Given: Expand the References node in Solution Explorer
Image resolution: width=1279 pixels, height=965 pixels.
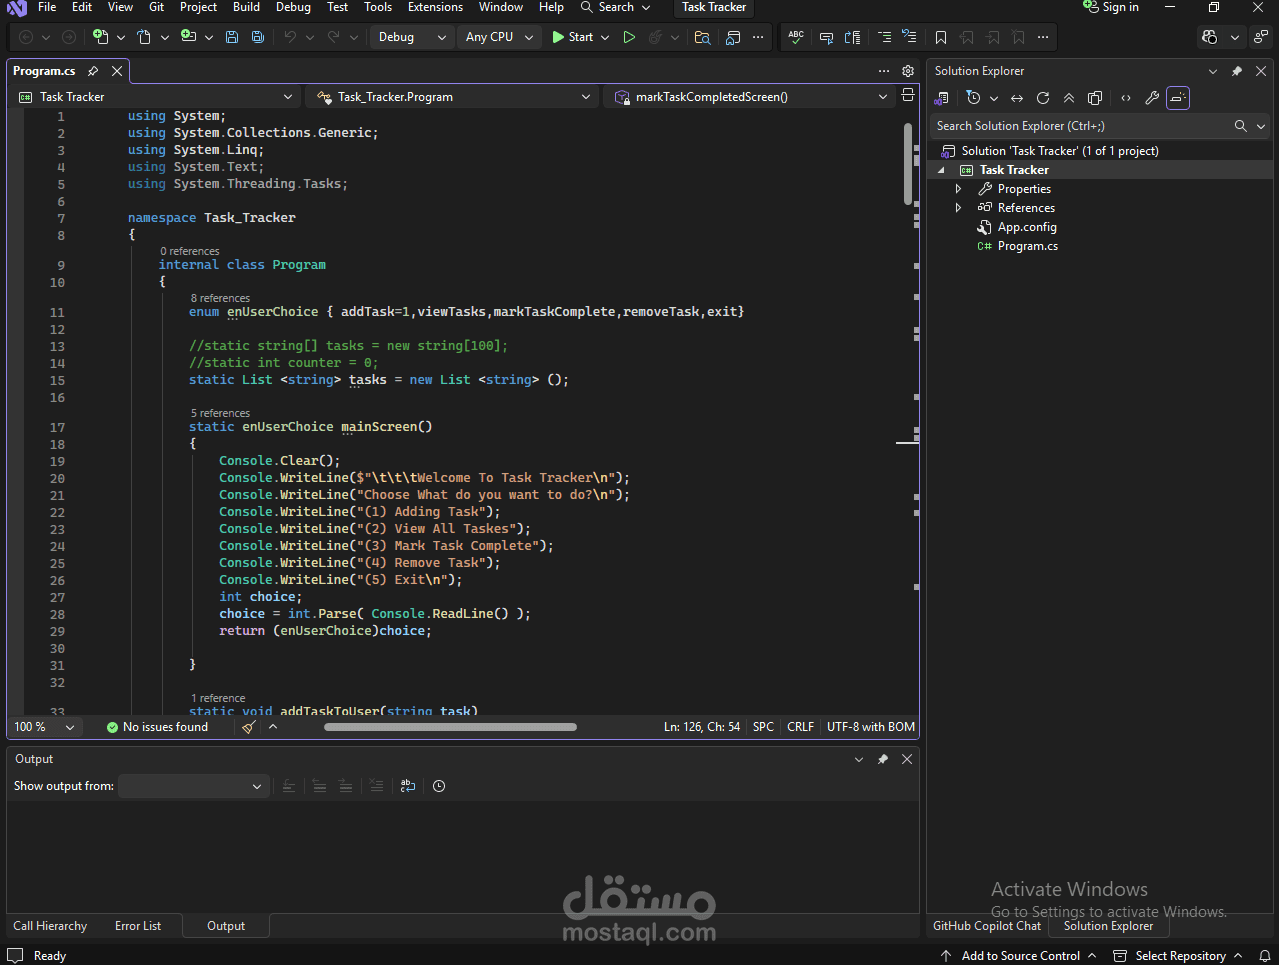Looking at the screenshot, I should [x=958, y=208].
